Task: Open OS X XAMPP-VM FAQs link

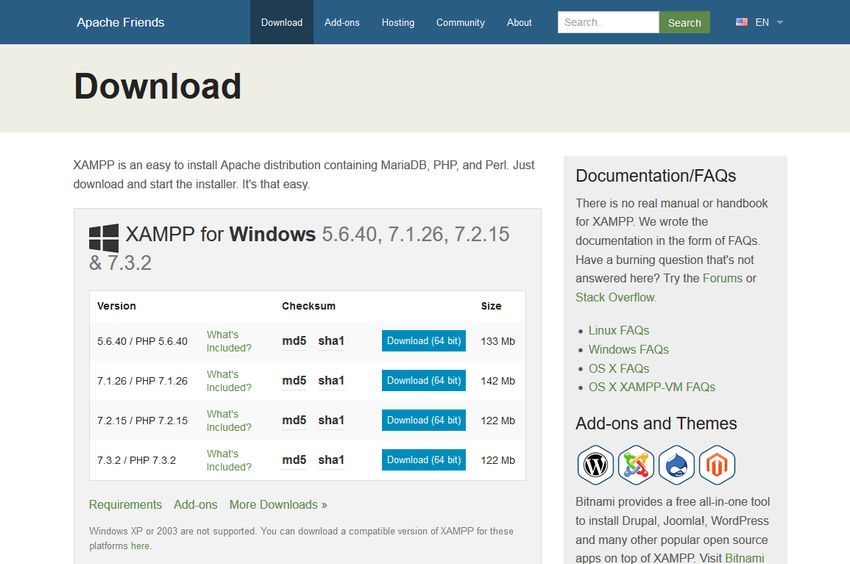Action: pyautogui.click(x=652, y=387)
